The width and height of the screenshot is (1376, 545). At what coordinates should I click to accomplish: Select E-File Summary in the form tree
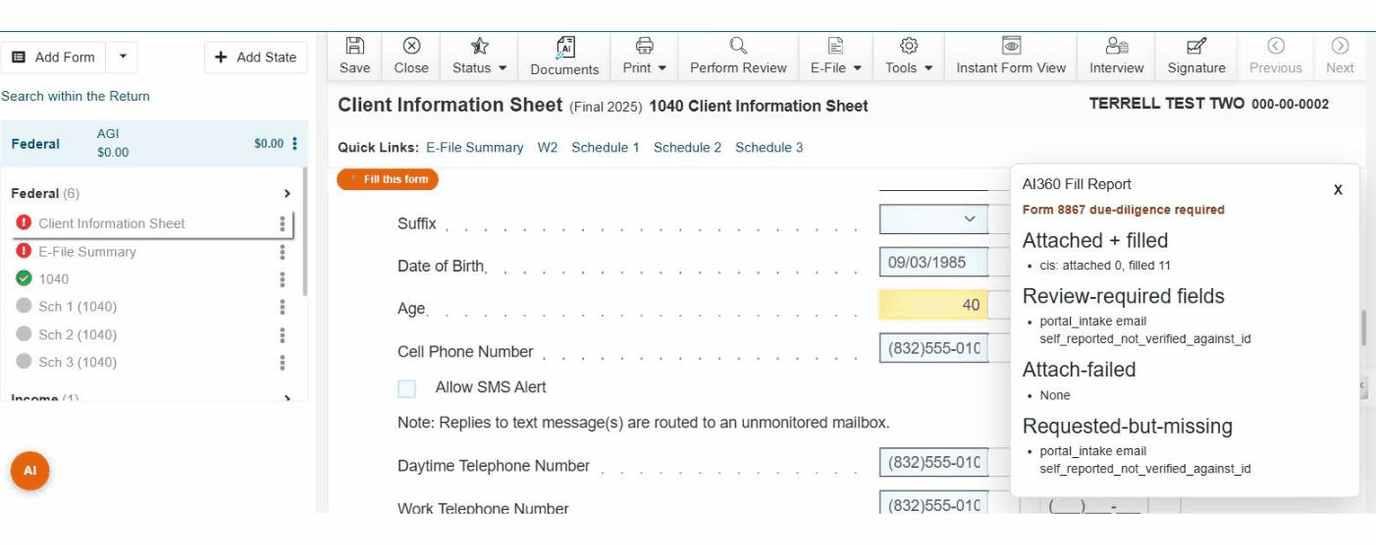click(87, 252)
